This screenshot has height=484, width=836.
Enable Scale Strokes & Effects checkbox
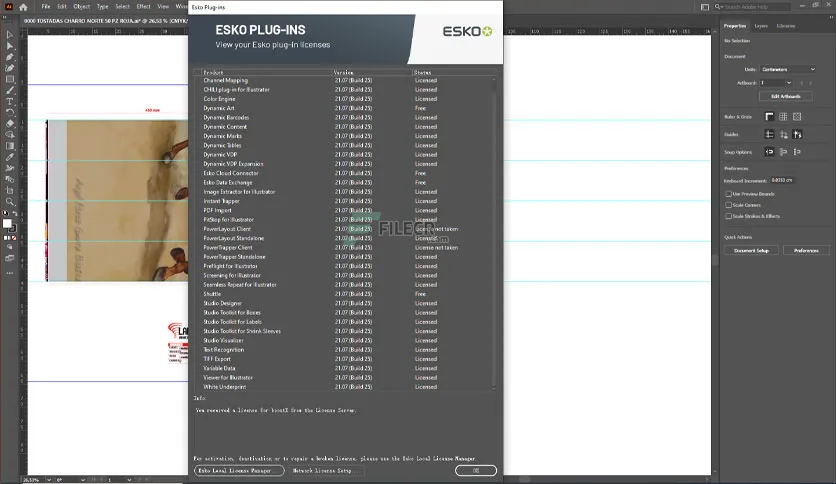tap(728, 216)
